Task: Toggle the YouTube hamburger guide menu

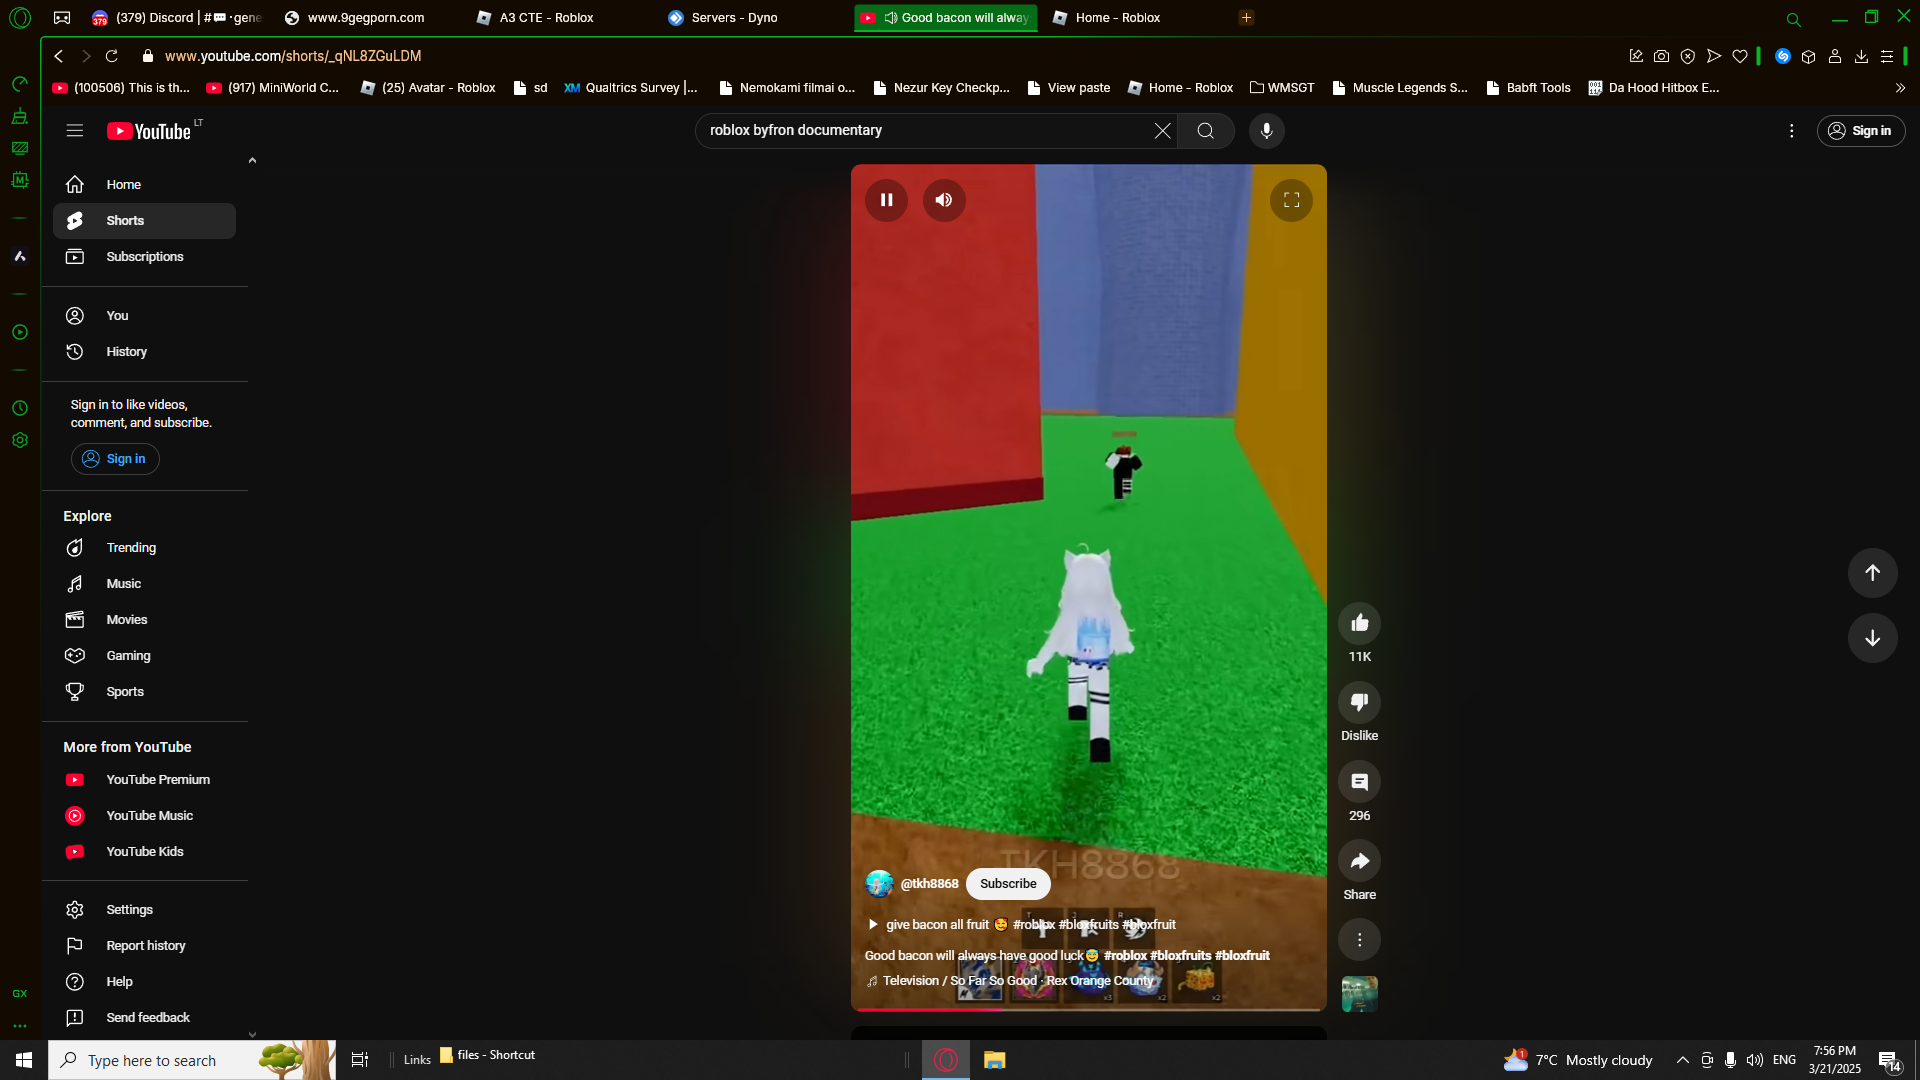Action: click(x=75, y=131)
